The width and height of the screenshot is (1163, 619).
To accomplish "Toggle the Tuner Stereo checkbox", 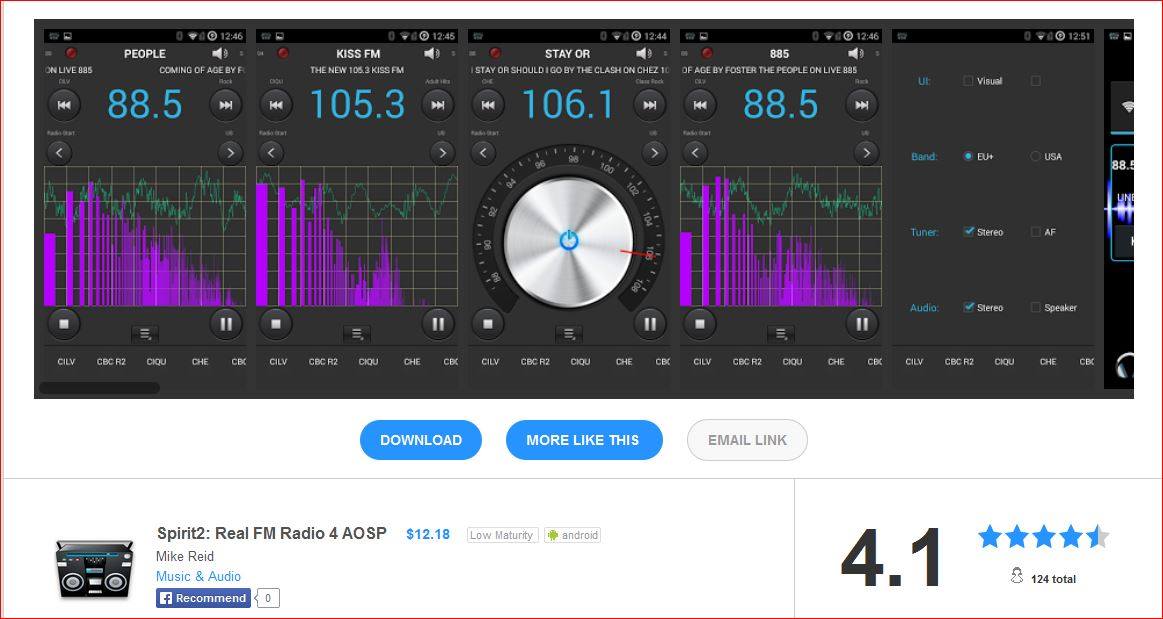I will 968,232.
